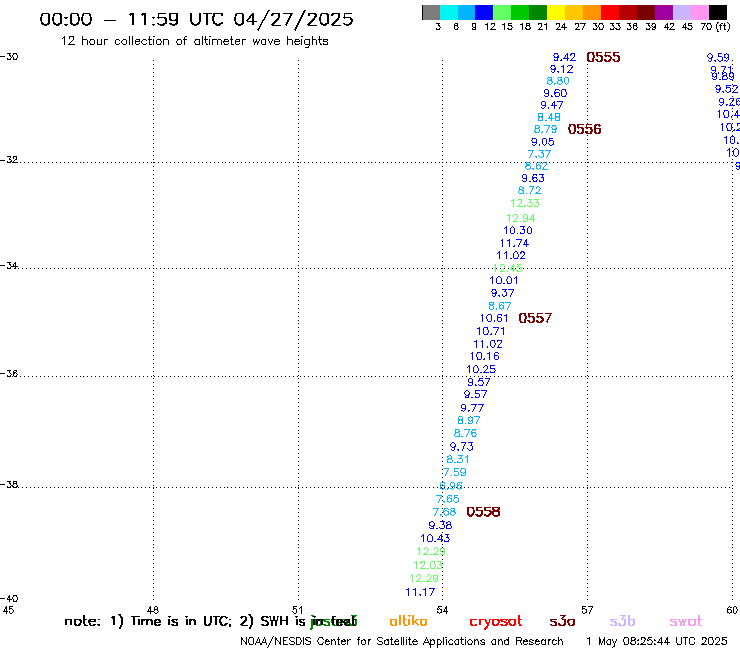This screenshot has width=740, height=650.
Task: Click the 8.97 wave height value
Action: (x=469, y=420)
